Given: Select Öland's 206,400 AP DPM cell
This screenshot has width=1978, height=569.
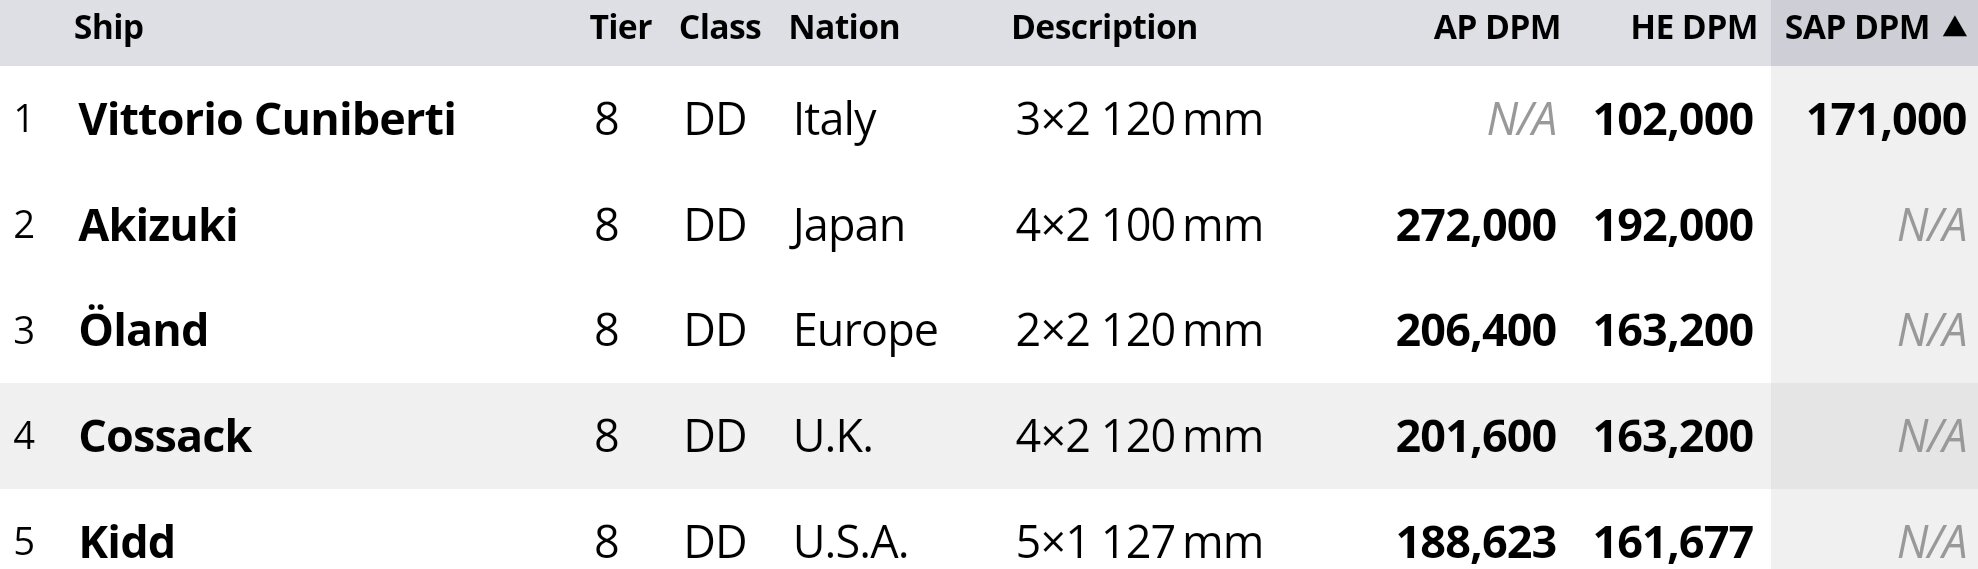Looking at the screenshot, I should [1475, 331].
